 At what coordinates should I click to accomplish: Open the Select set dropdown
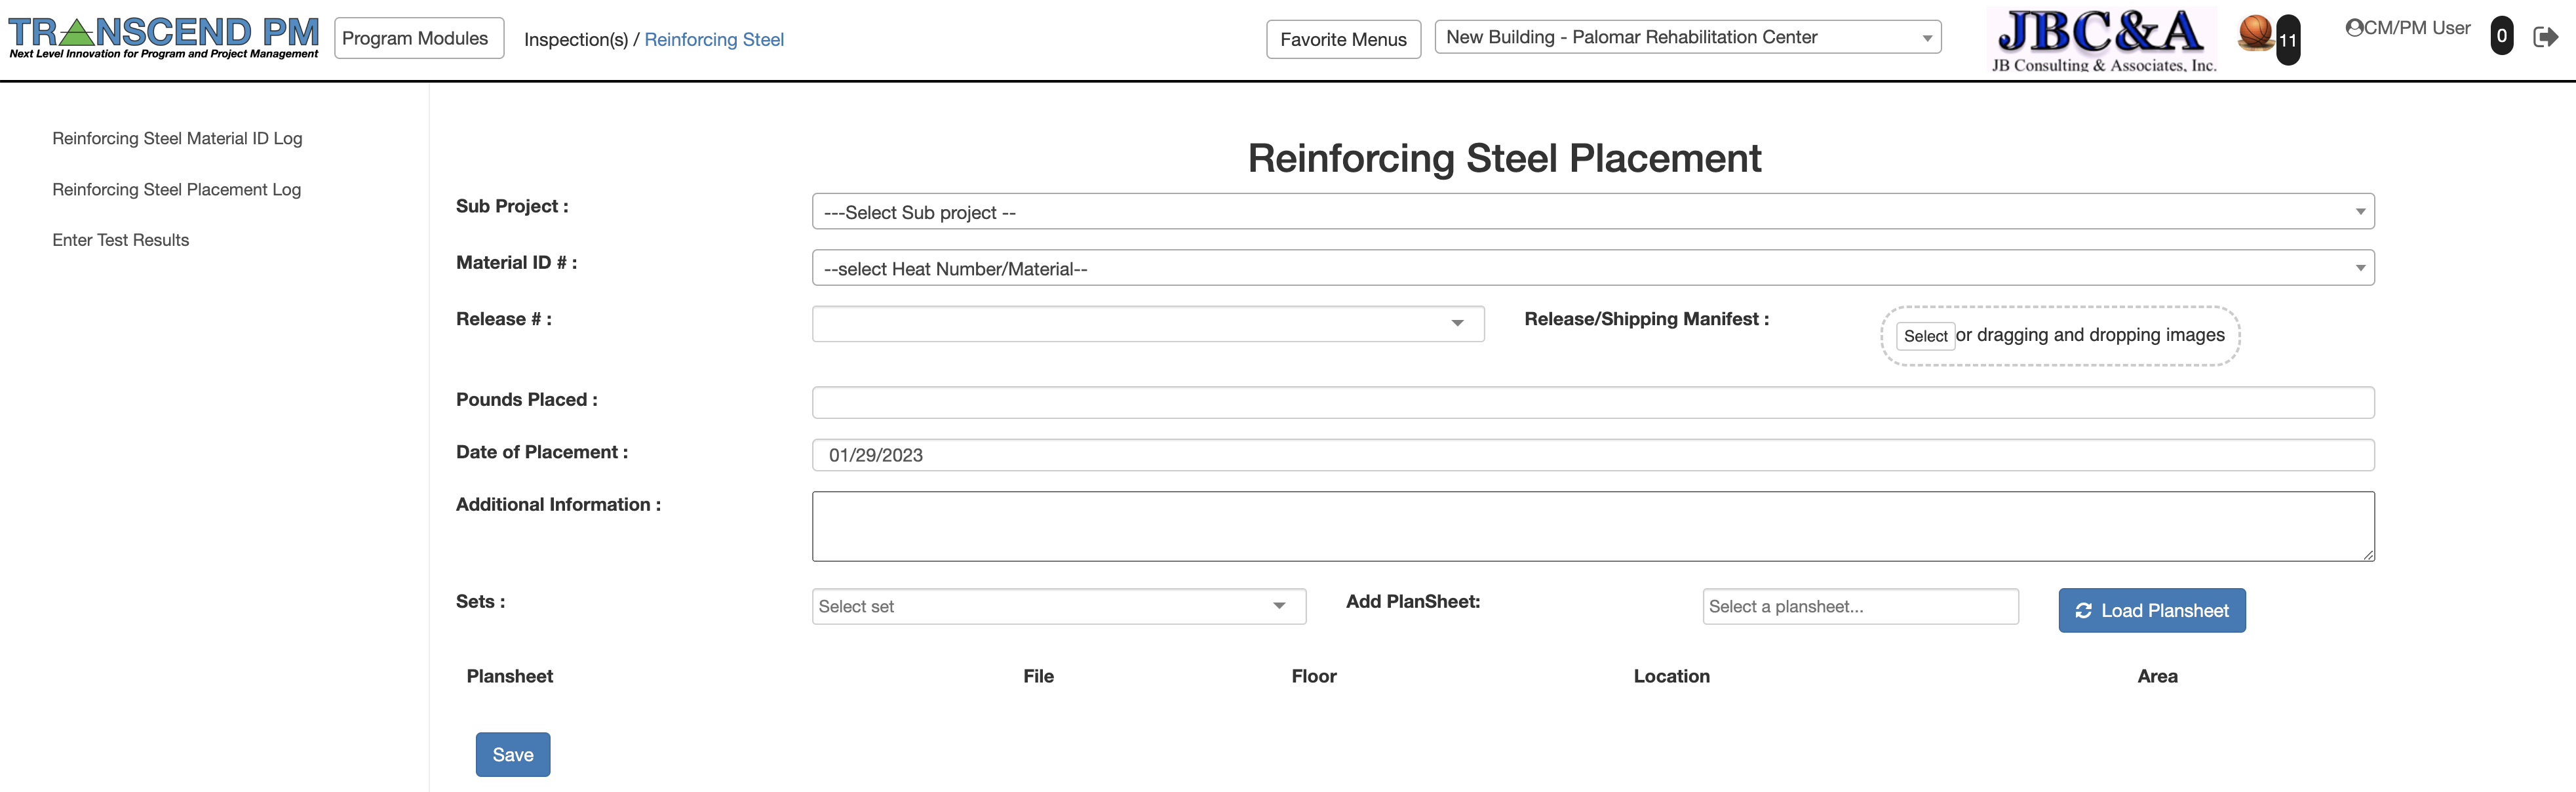pos(1059,606)
